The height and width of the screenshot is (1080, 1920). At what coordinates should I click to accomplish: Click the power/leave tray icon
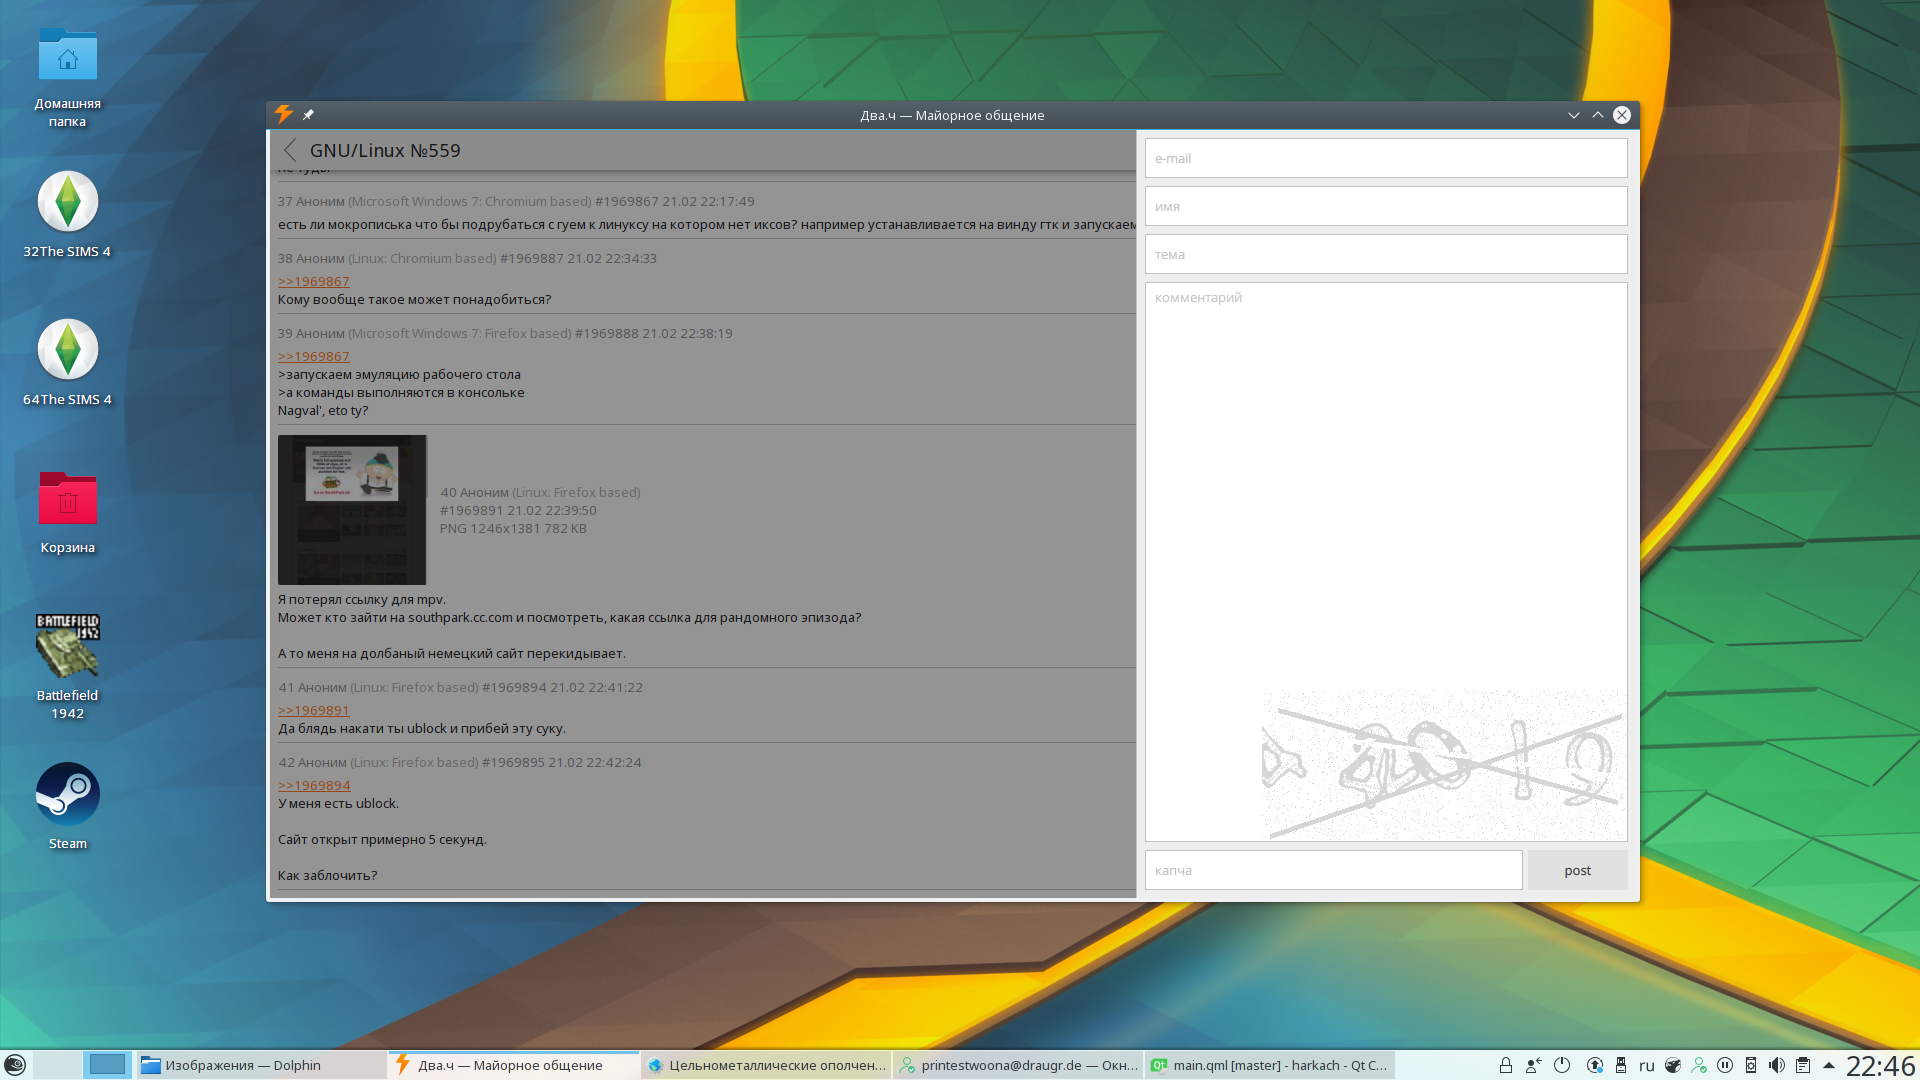coord(1562,1065)
